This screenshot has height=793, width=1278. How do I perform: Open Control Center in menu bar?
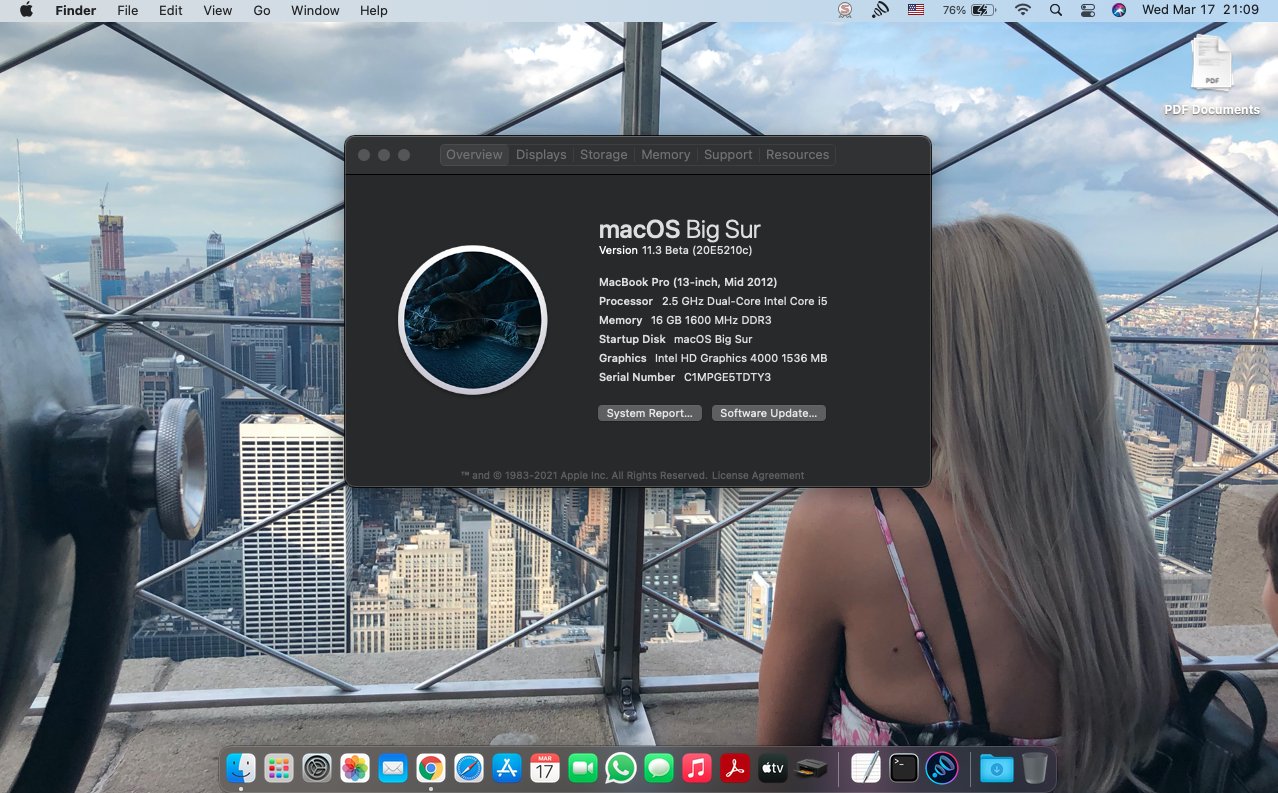tap(1088, 10)
